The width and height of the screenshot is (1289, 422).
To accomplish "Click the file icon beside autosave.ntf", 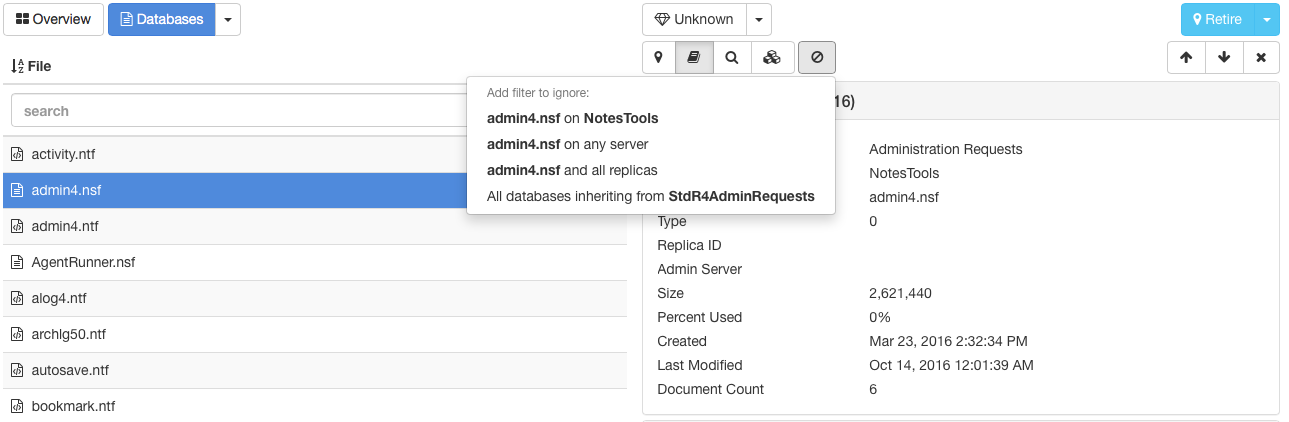I will pos(16,370).
